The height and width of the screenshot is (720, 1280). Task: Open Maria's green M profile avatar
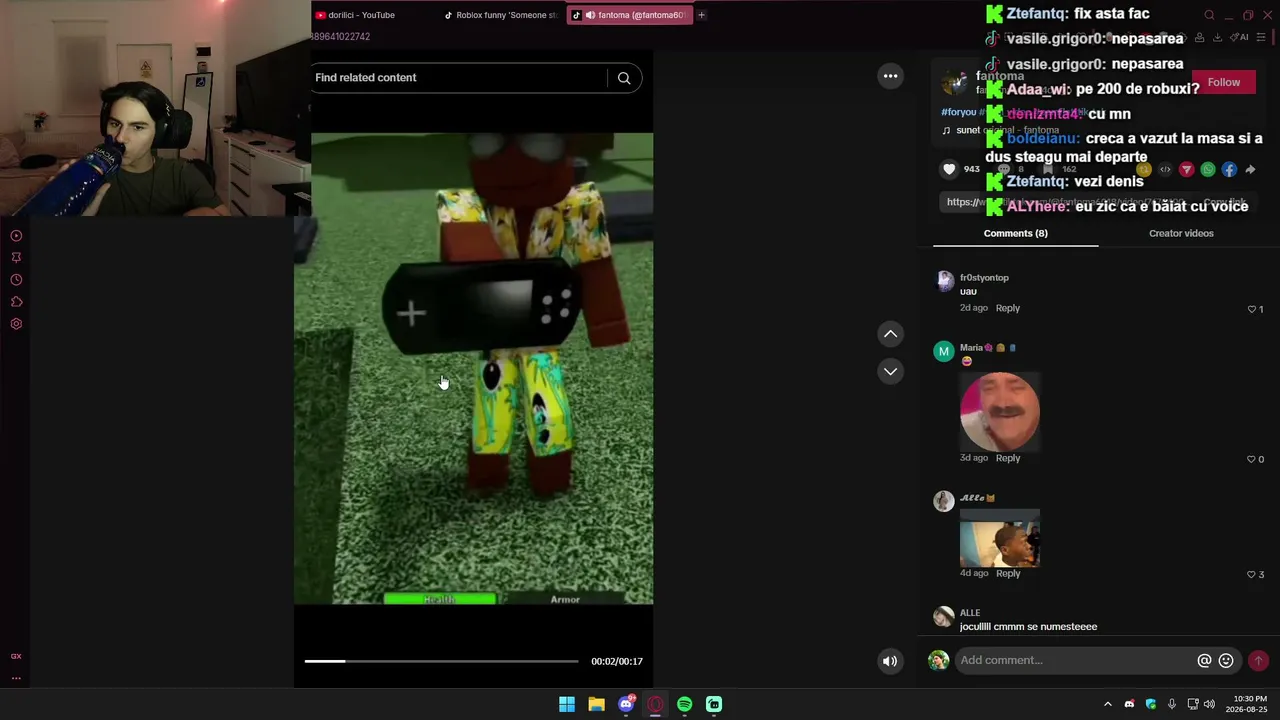click(944, 351)
